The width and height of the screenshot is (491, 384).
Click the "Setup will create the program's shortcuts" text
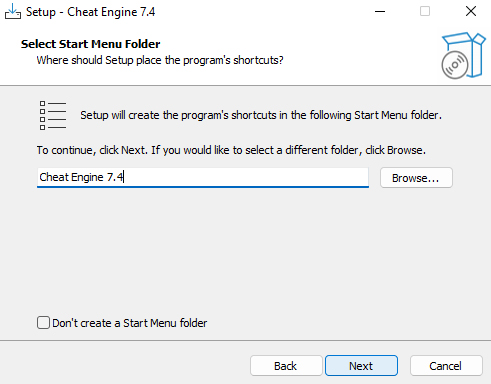point(261,115)
